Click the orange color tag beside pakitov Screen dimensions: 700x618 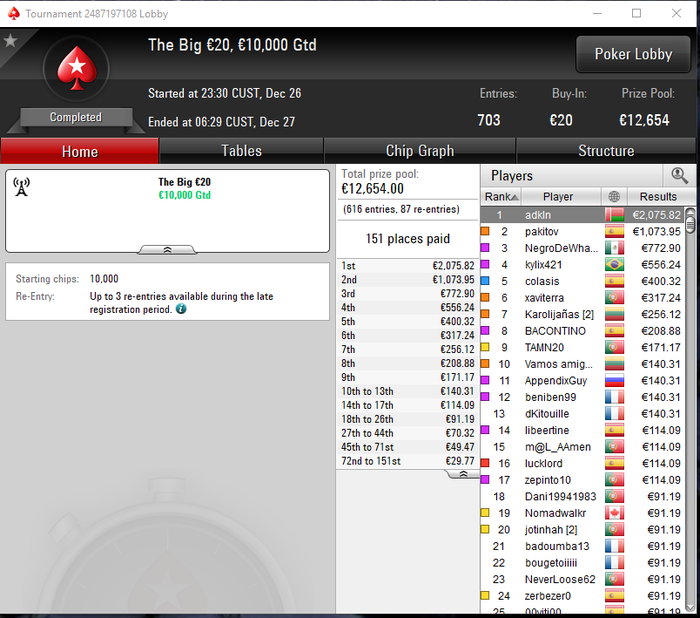pos(485,231)
